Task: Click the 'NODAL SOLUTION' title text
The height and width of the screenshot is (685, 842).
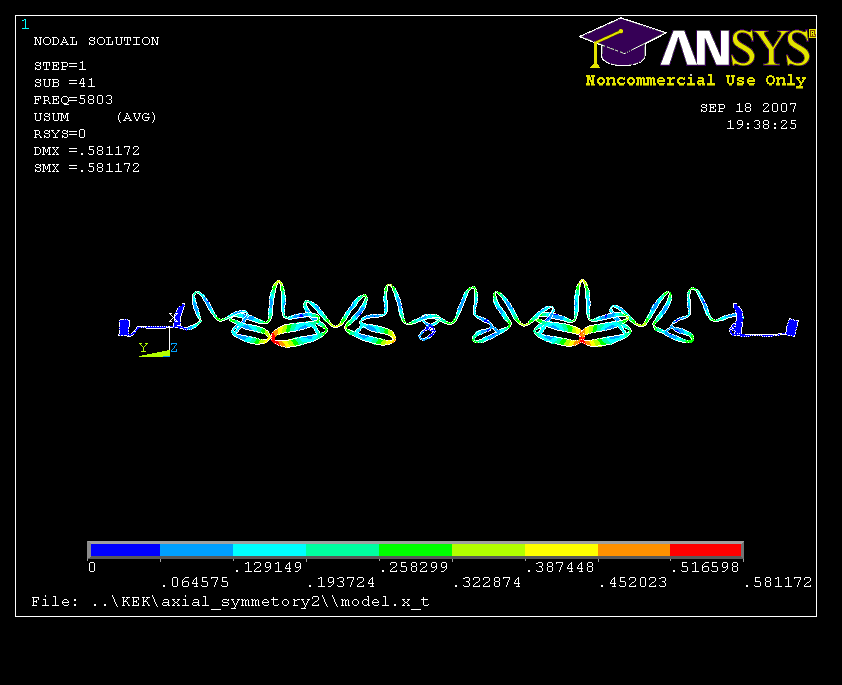Action: [x=96, y=41]
